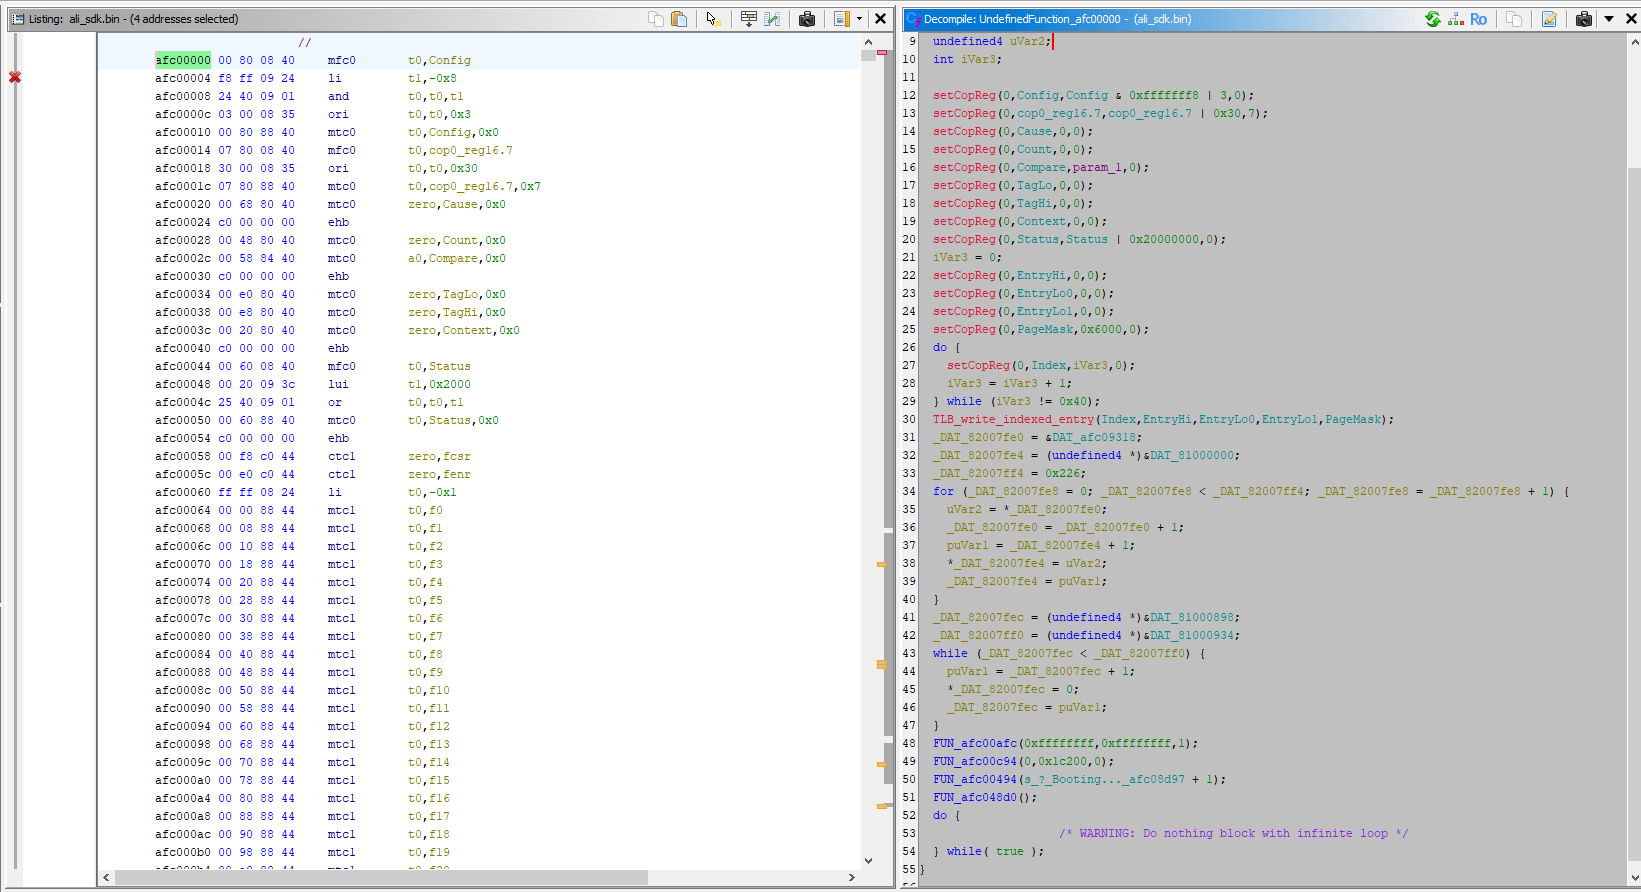The width and height of the screenshot is (1641, 892).
Task: Expand the Listing margin options dropdown arrow
Action: coord(859,19)
